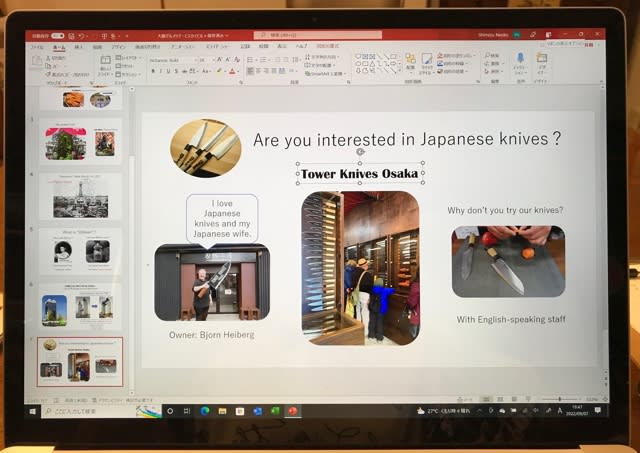Open the Shape Effects dropdown
The image size is (640, 453).
[452, 71]
